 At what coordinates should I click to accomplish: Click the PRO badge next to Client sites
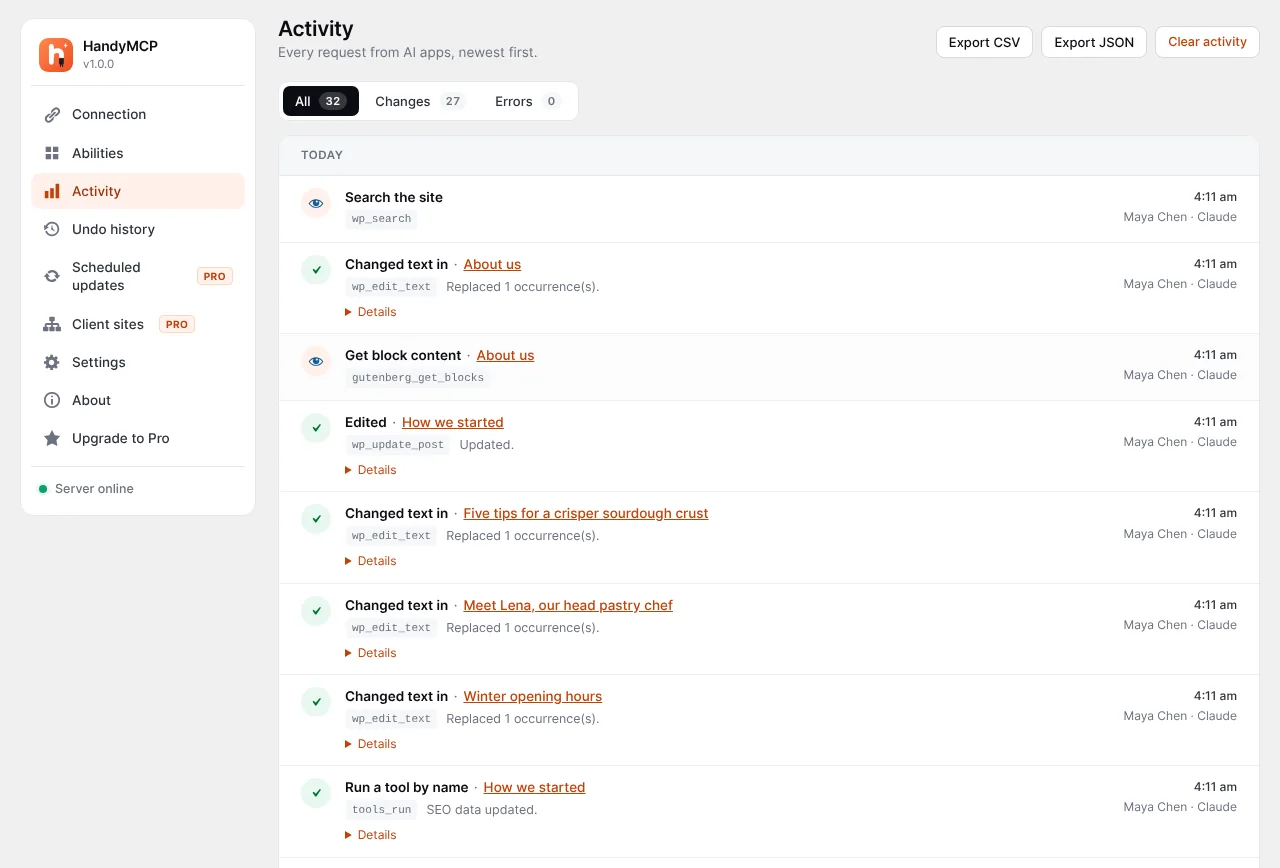tap(177, 324)
